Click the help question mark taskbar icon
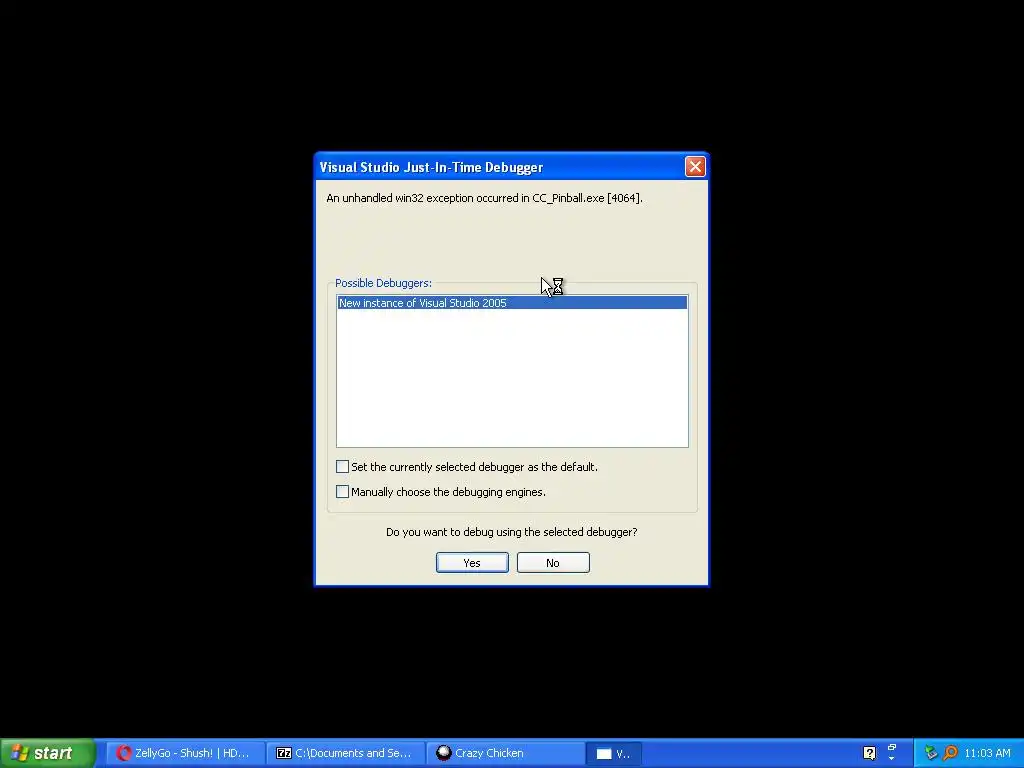Image resolution: width=1024 pixels, height=768 pixels. pos(869,753)
